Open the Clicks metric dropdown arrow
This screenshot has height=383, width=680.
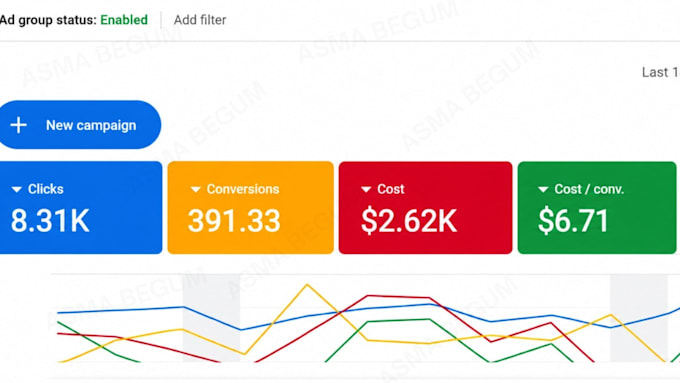pos(16,190)
